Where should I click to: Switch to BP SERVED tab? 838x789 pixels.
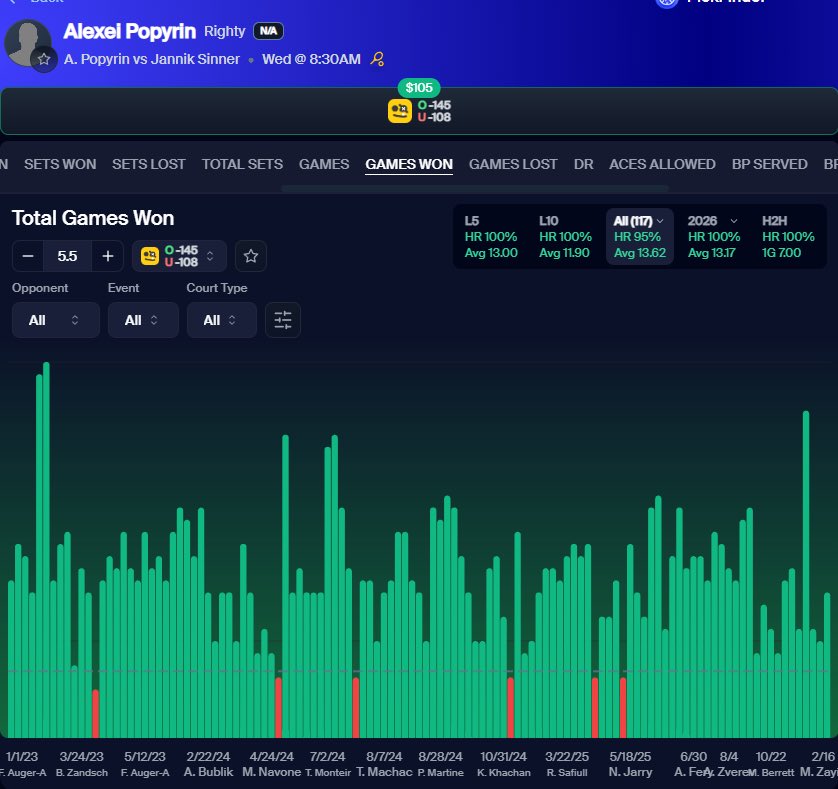tap(769, 164)
